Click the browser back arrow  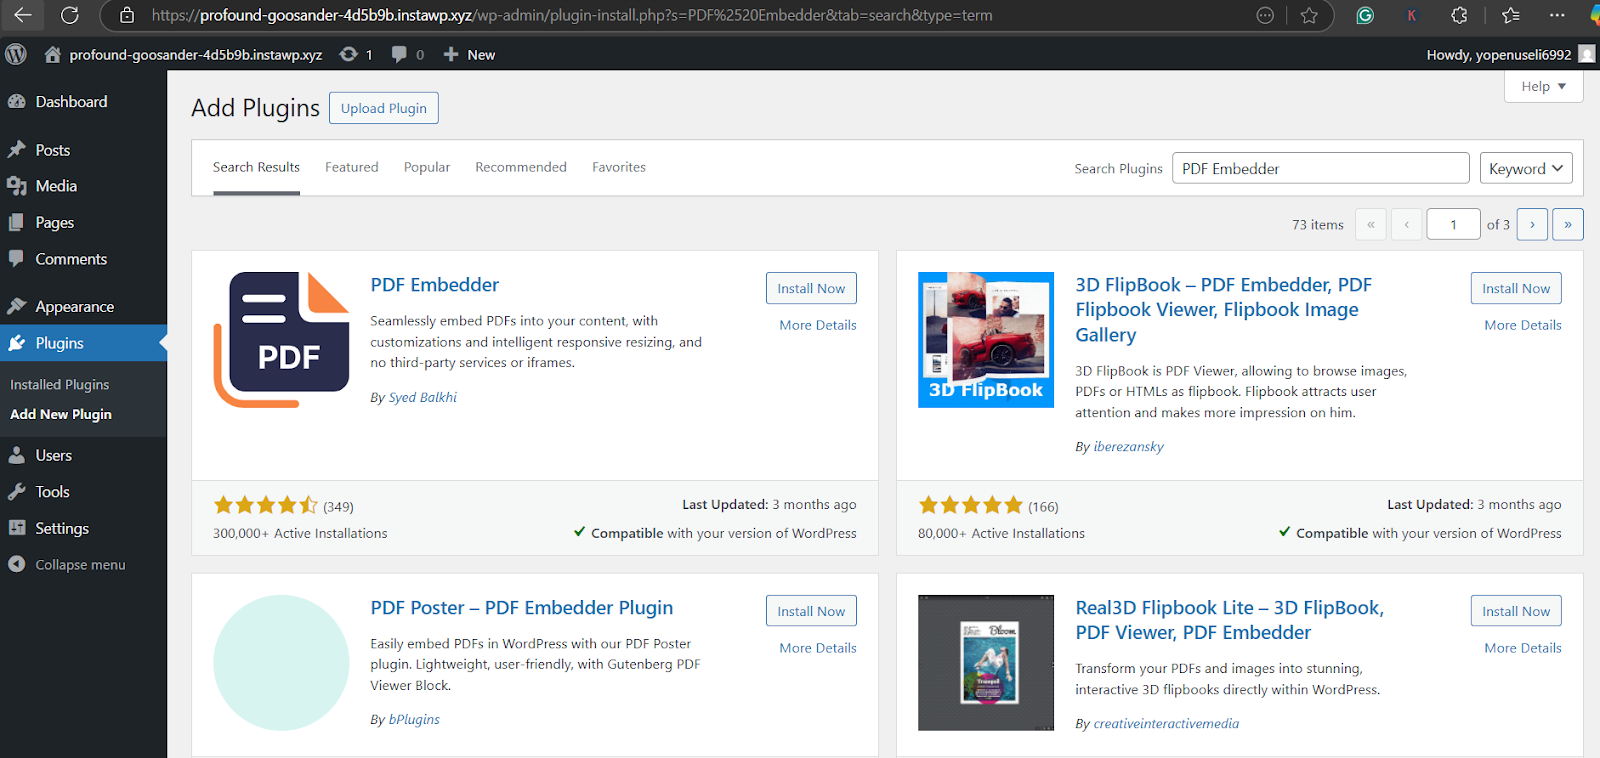coord(22,15)
